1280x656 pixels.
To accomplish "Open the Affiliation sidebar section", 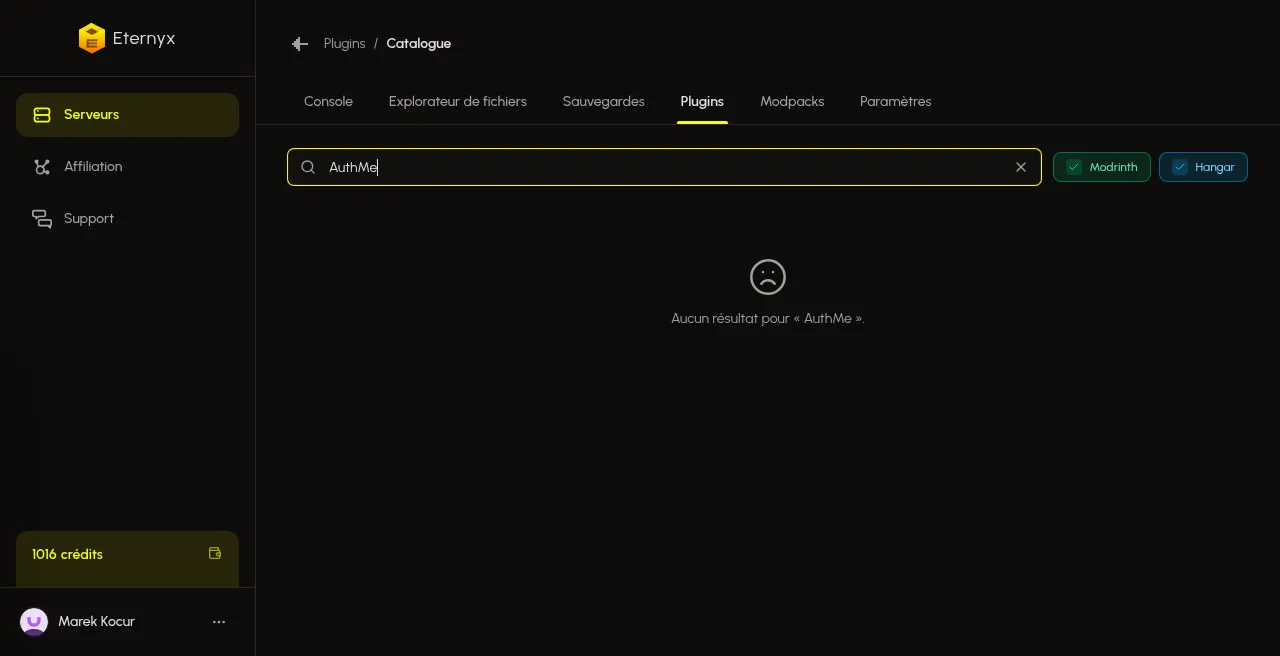I will [x=127, y=167].
